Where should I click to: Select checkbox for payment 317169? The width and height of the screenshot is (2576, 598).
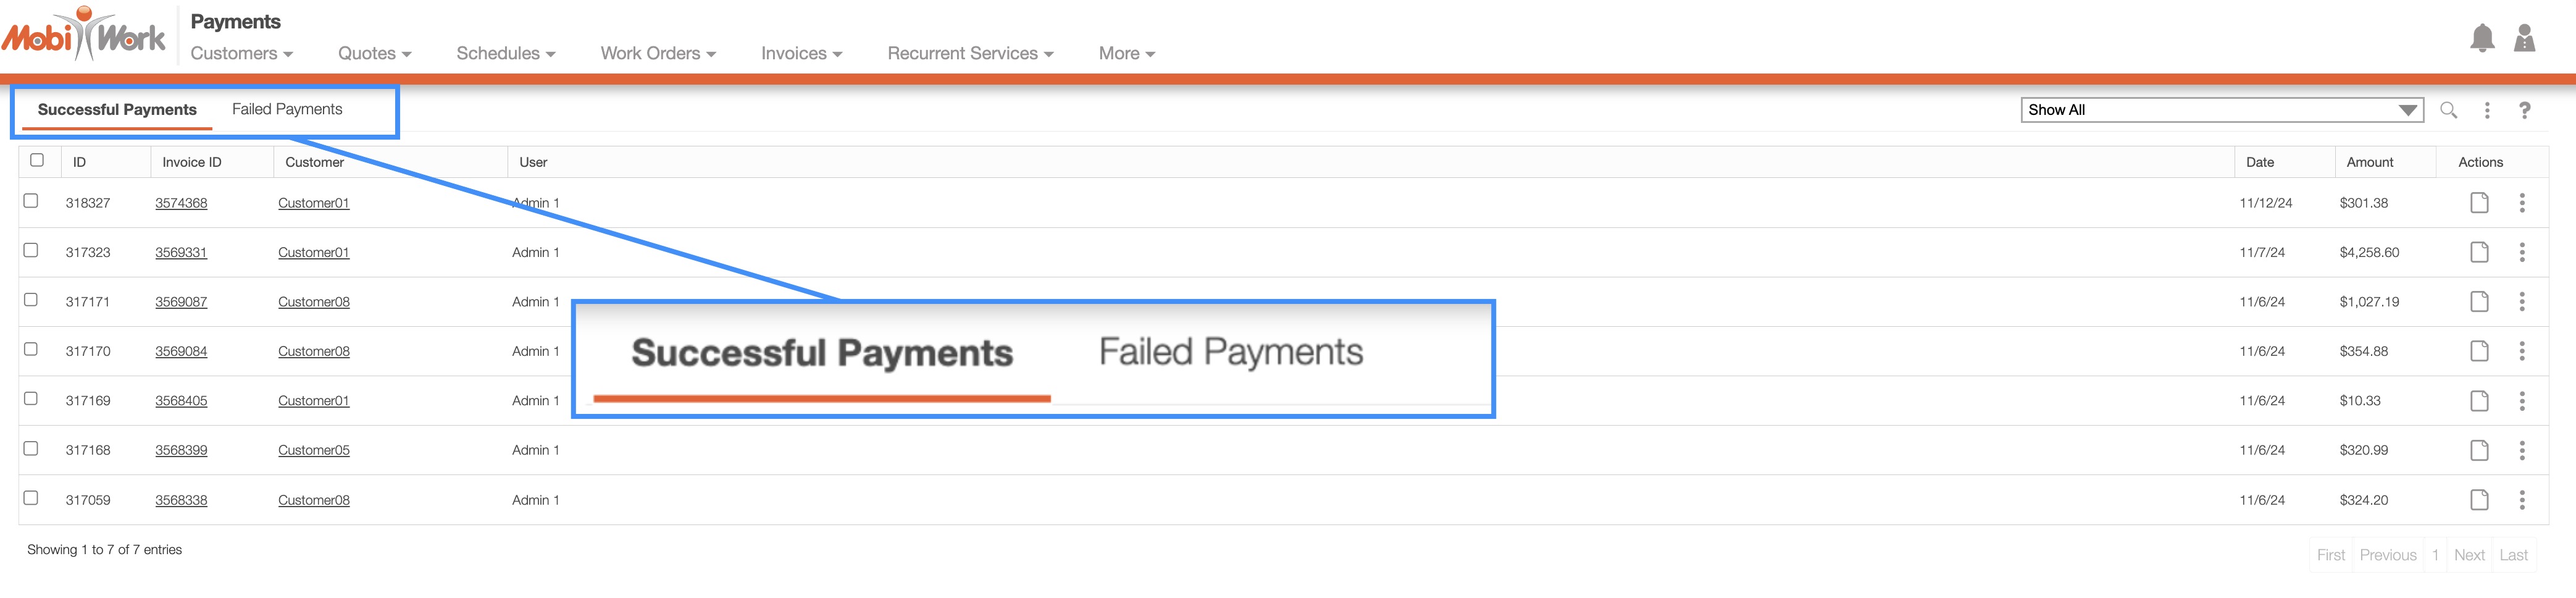click(x=31, y=399)
